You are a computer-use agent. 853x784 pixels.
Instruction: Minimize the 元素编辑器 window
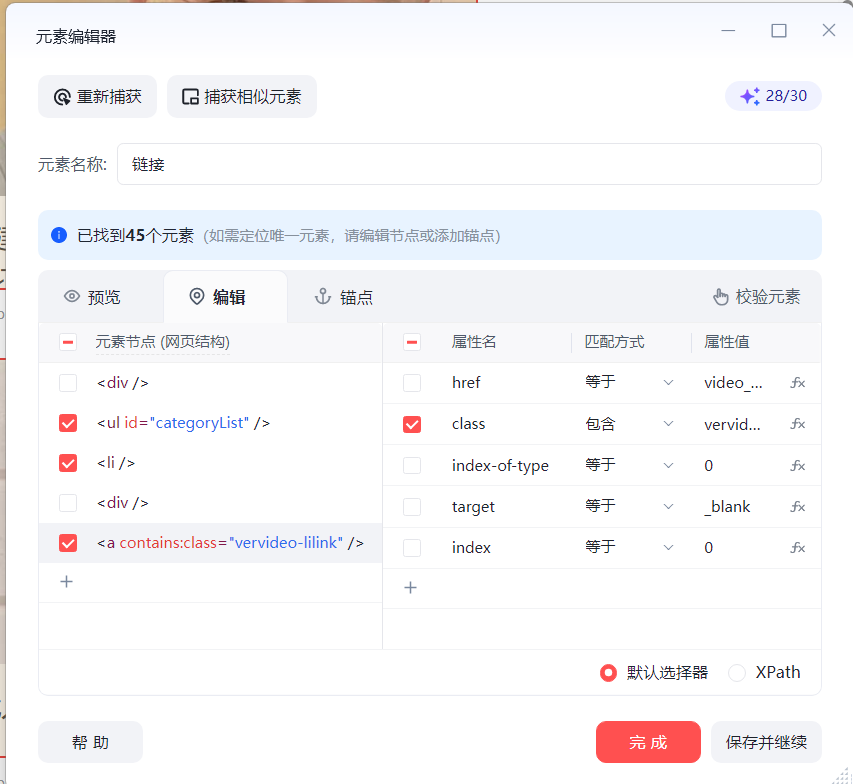[728, 30]
